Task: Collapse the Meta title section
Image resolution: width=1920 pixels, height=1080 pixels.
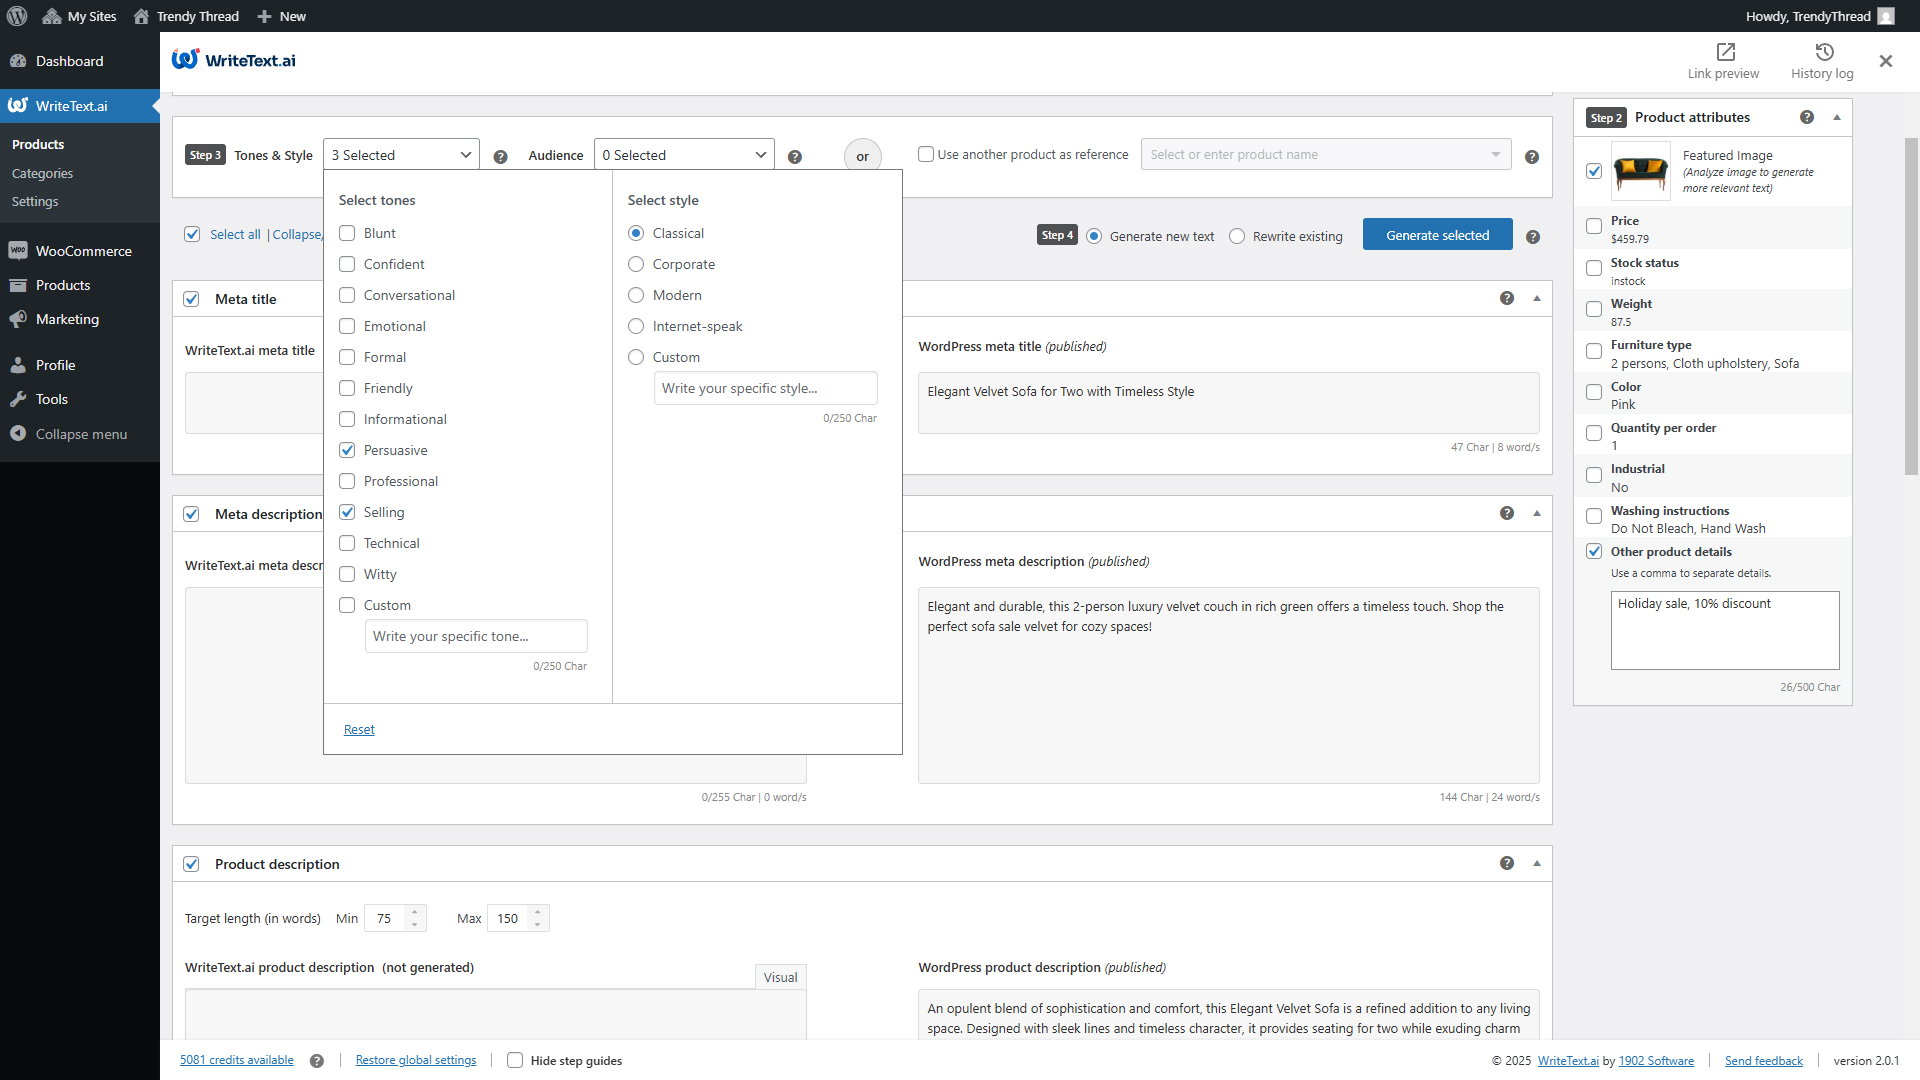Action: (x=1537, y=298)
